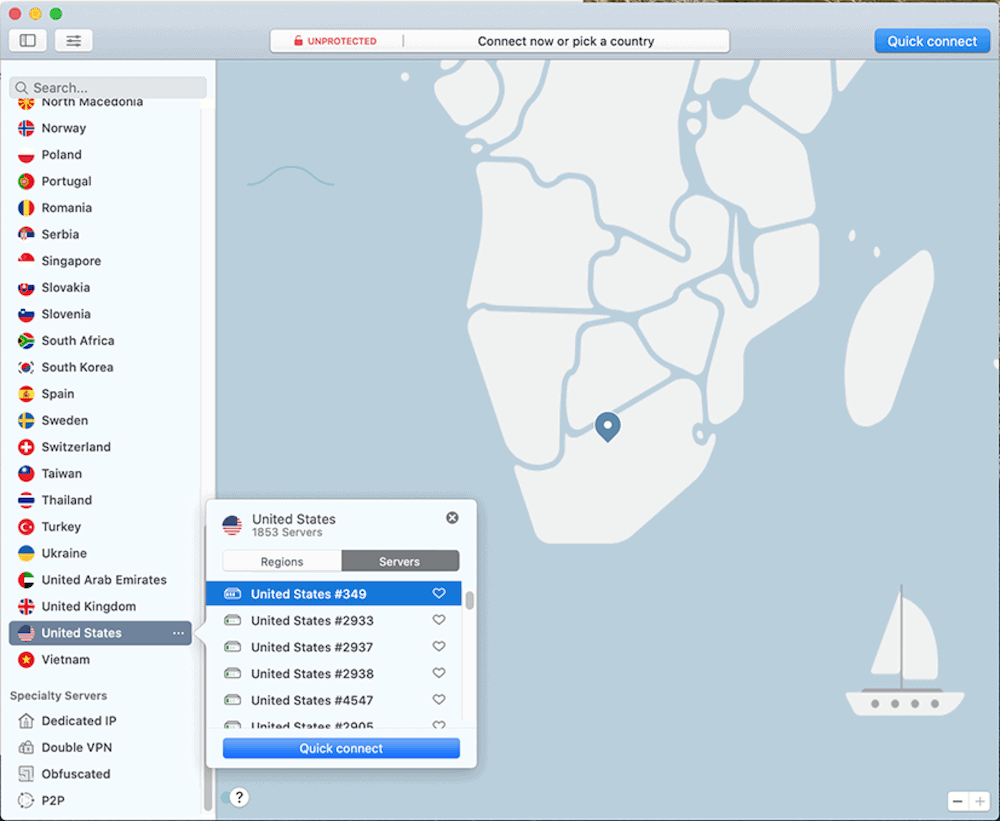The image size is (1000, 821).
Task: Select the Dedicated IP specialty server
Action: click(78, 721)
